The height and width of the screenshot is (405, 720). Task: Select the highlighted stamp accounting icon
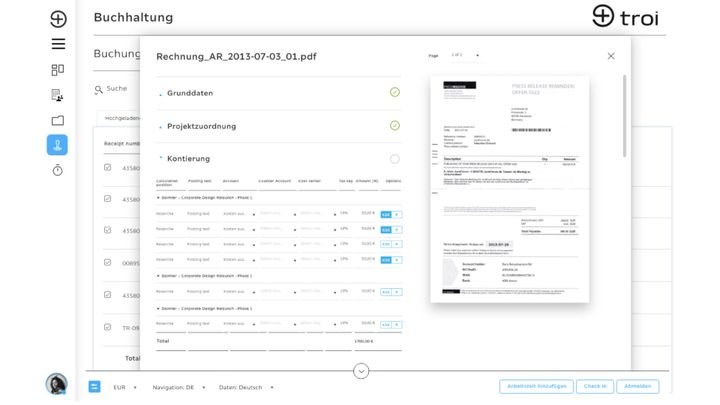pyautogui.click(x=57, y=145)
